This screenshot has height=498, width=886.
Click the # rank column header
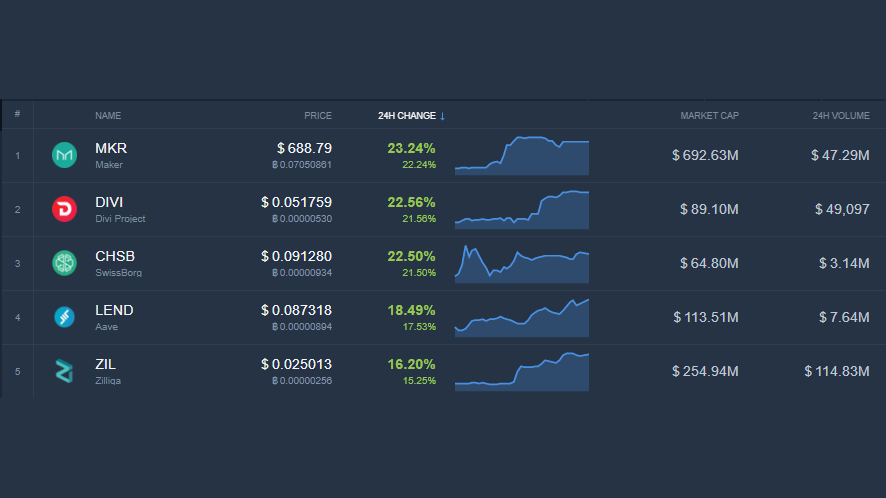click(x=18, y=114)
